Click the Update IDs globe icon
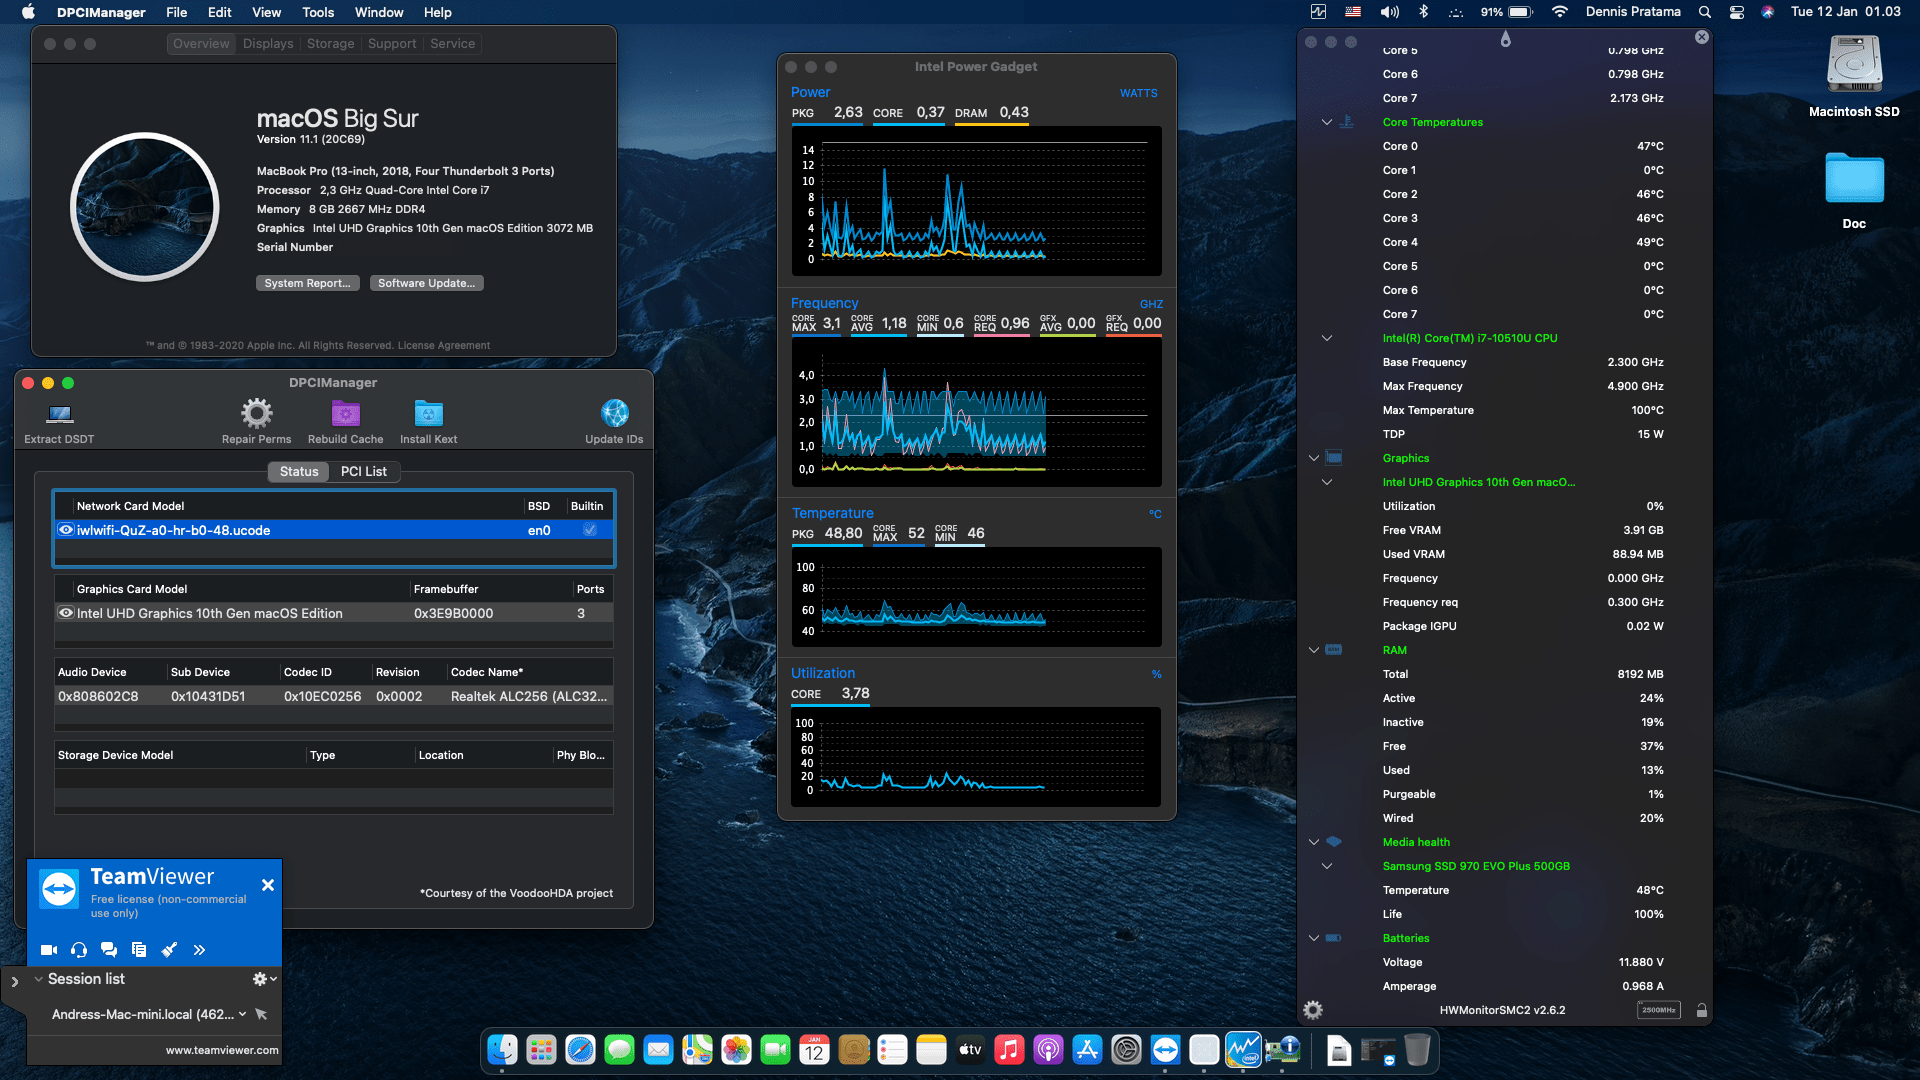The width and height of the screenshot is (1920, 1080). [613, 412]
